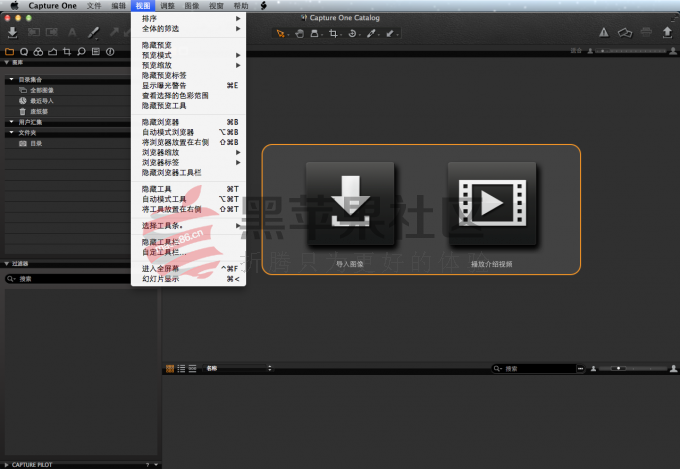Collapse the 用户汇集 user collections group
680x469 pixels.
point(11,122)
